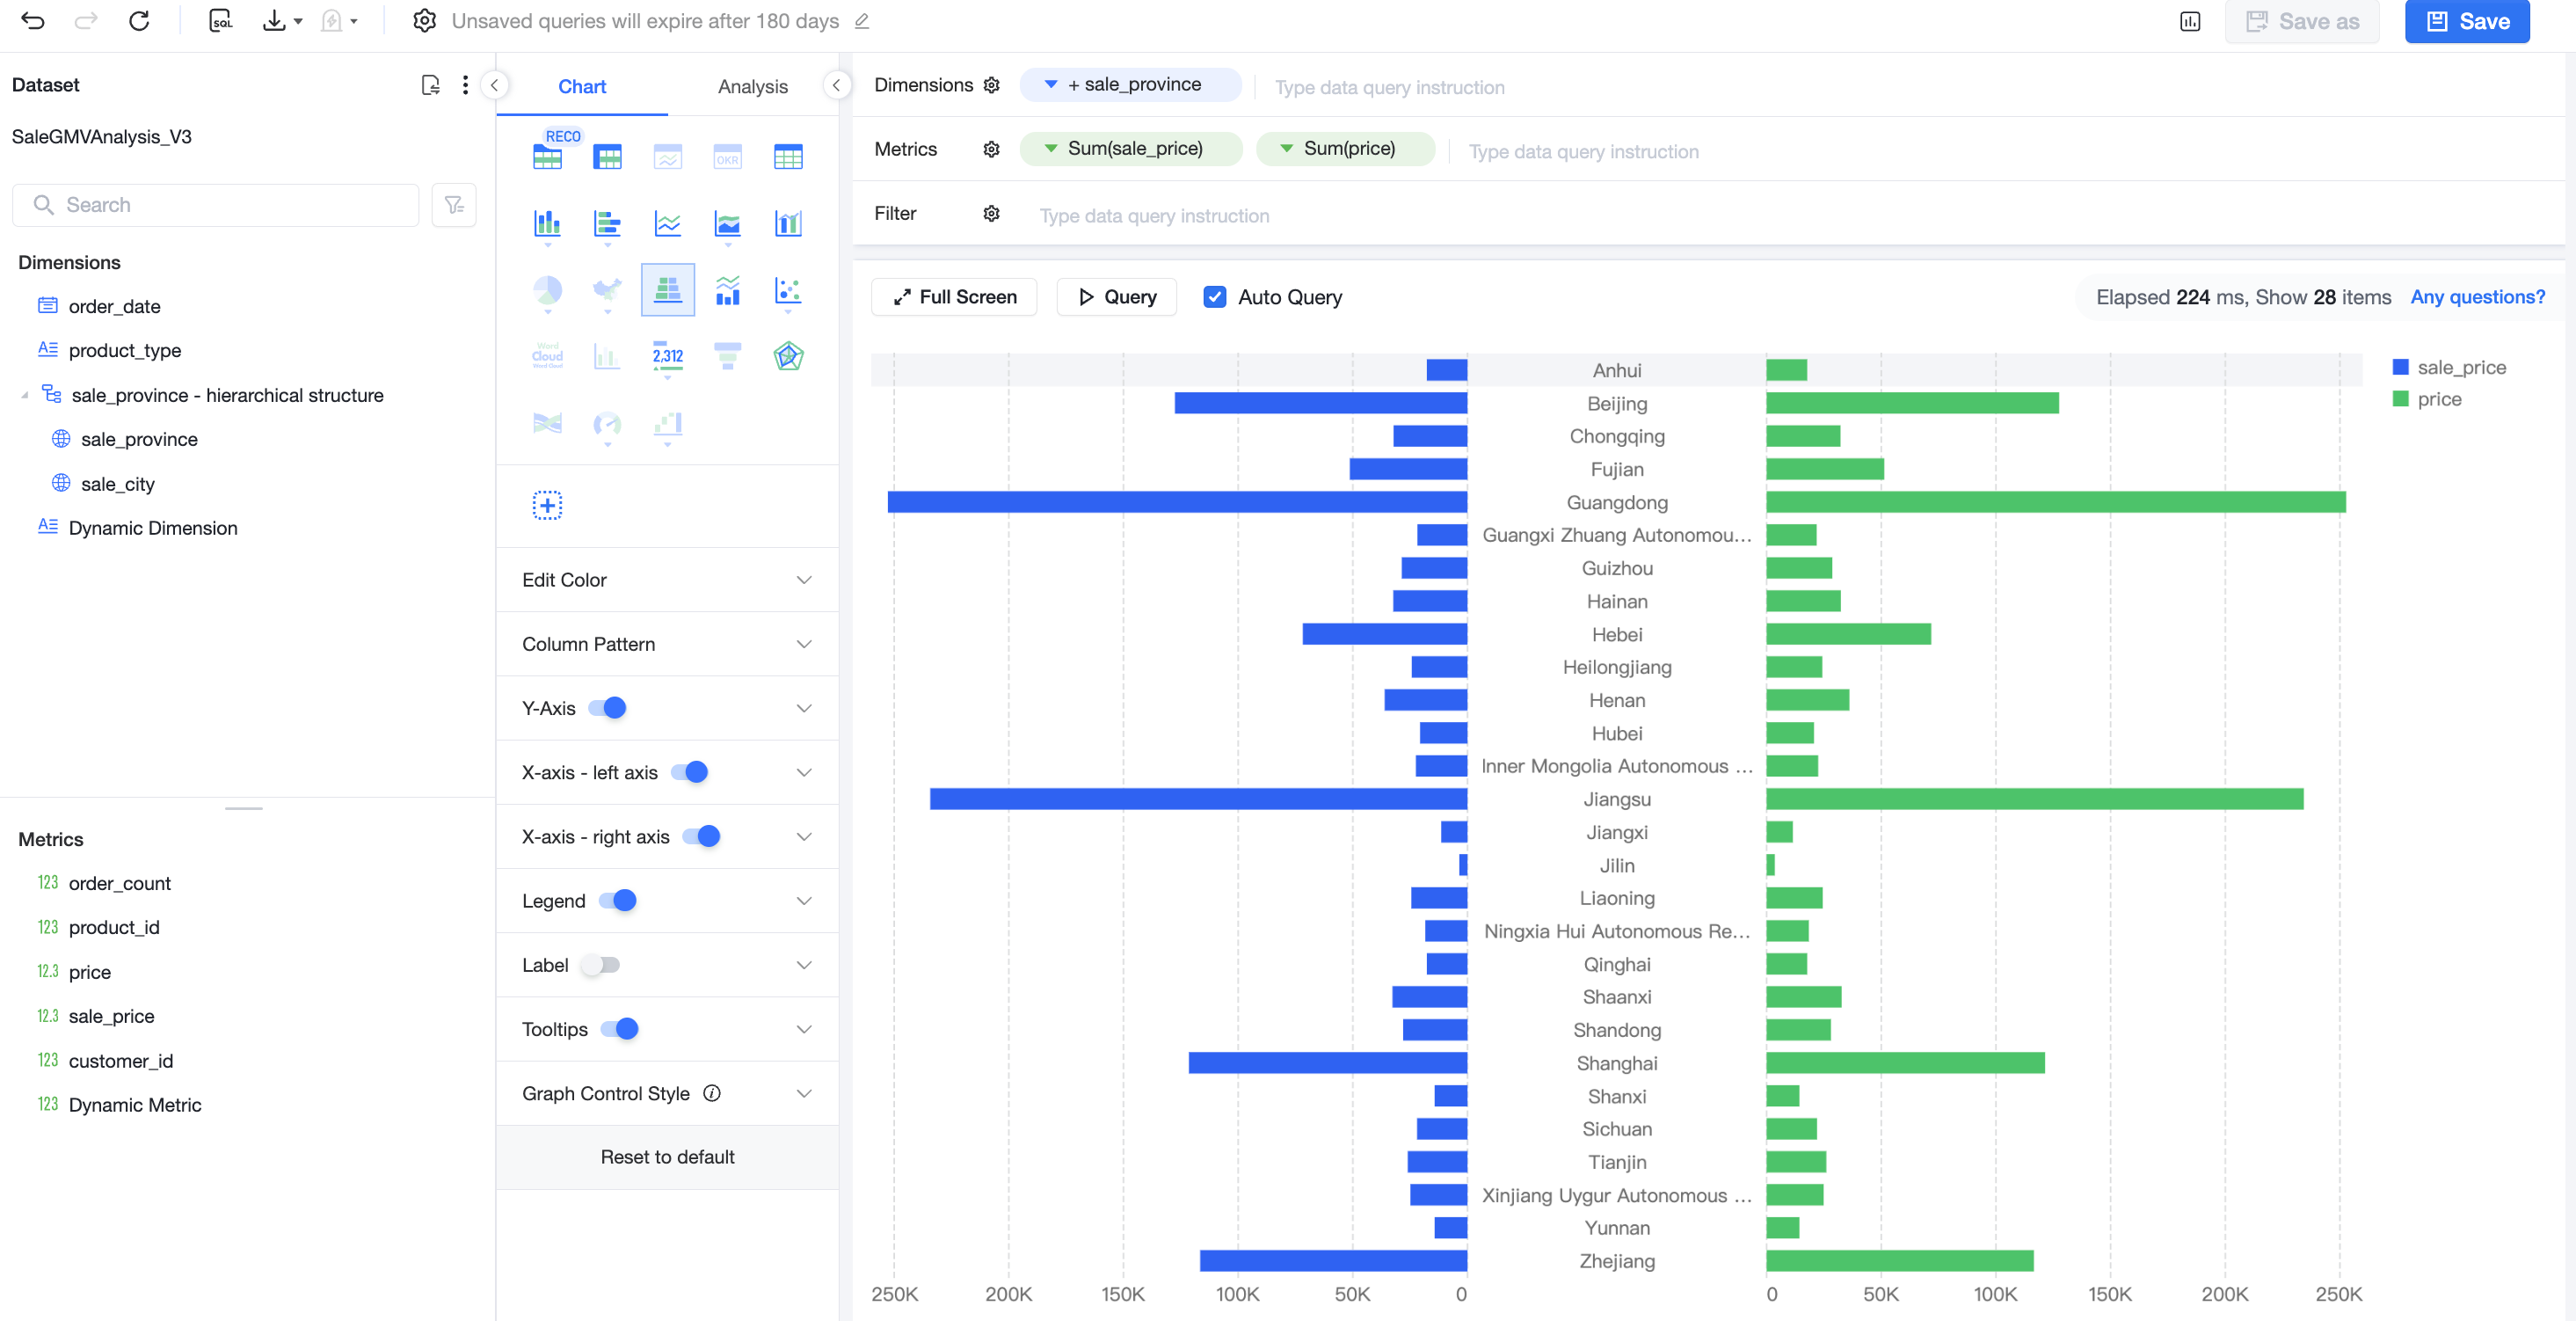Choose the horizontal bar chart icon
Viewport: 2576px width, 1321px height.
[607, 223]
